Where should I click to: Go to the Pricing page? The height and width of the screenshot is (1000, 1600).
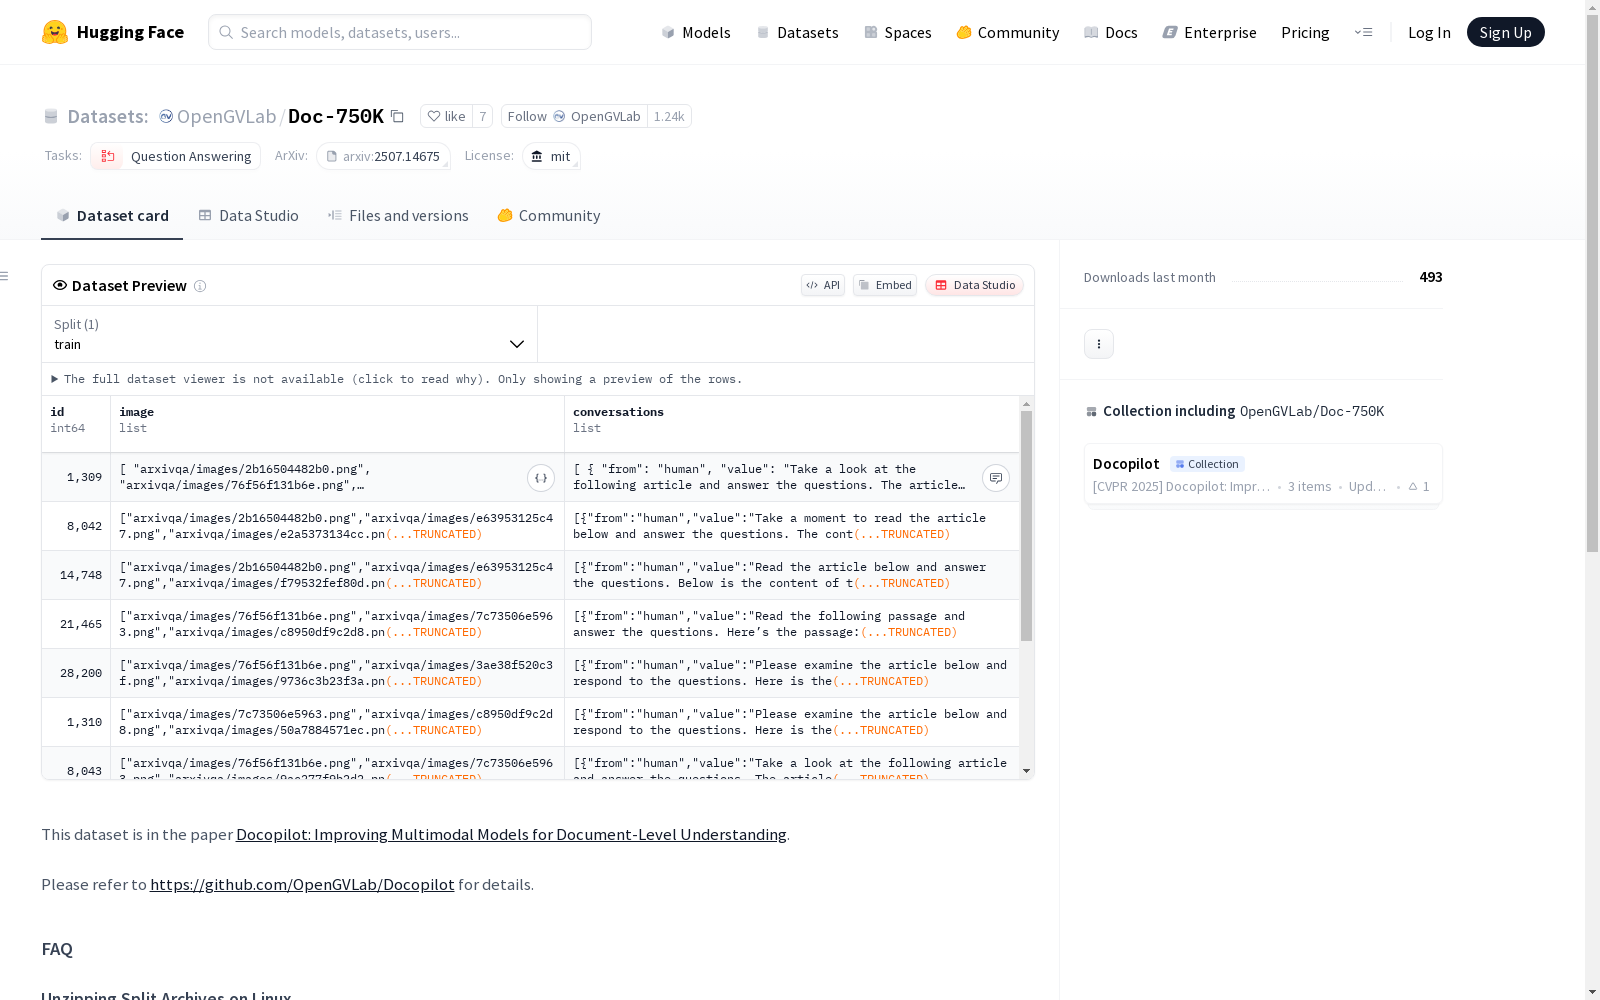pos(1305,32)
